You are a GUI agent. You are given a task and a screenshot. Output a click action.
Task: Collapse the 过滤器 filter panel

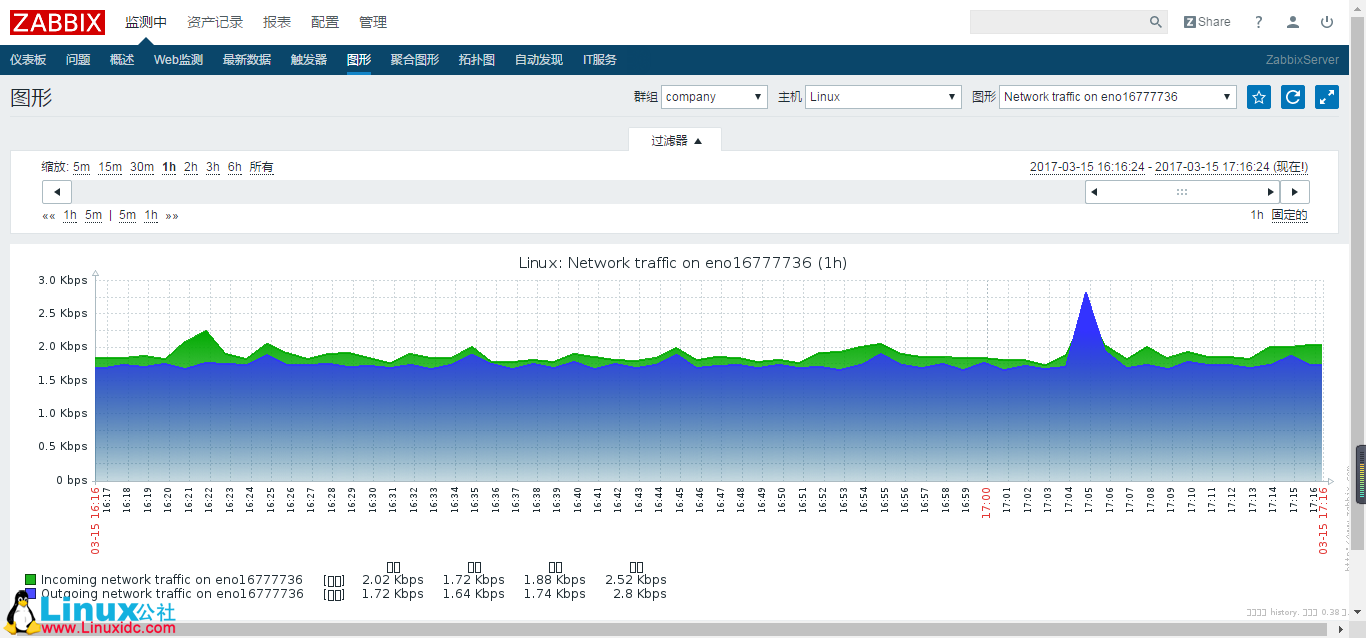point(676,139)
